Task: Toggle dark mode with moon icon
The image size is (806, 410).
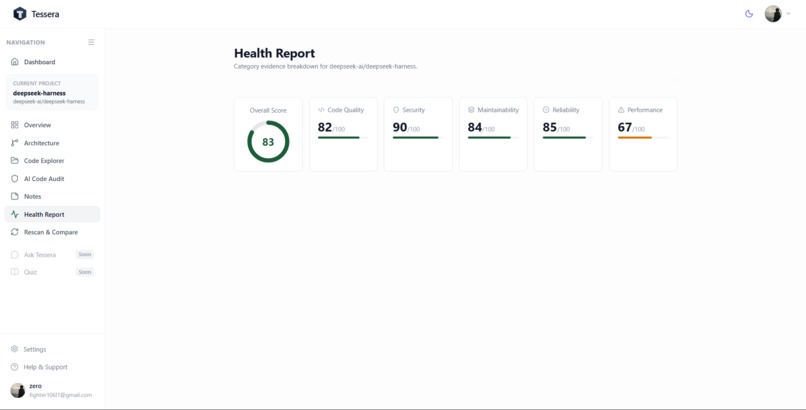Action: click(x=749, y=14)
